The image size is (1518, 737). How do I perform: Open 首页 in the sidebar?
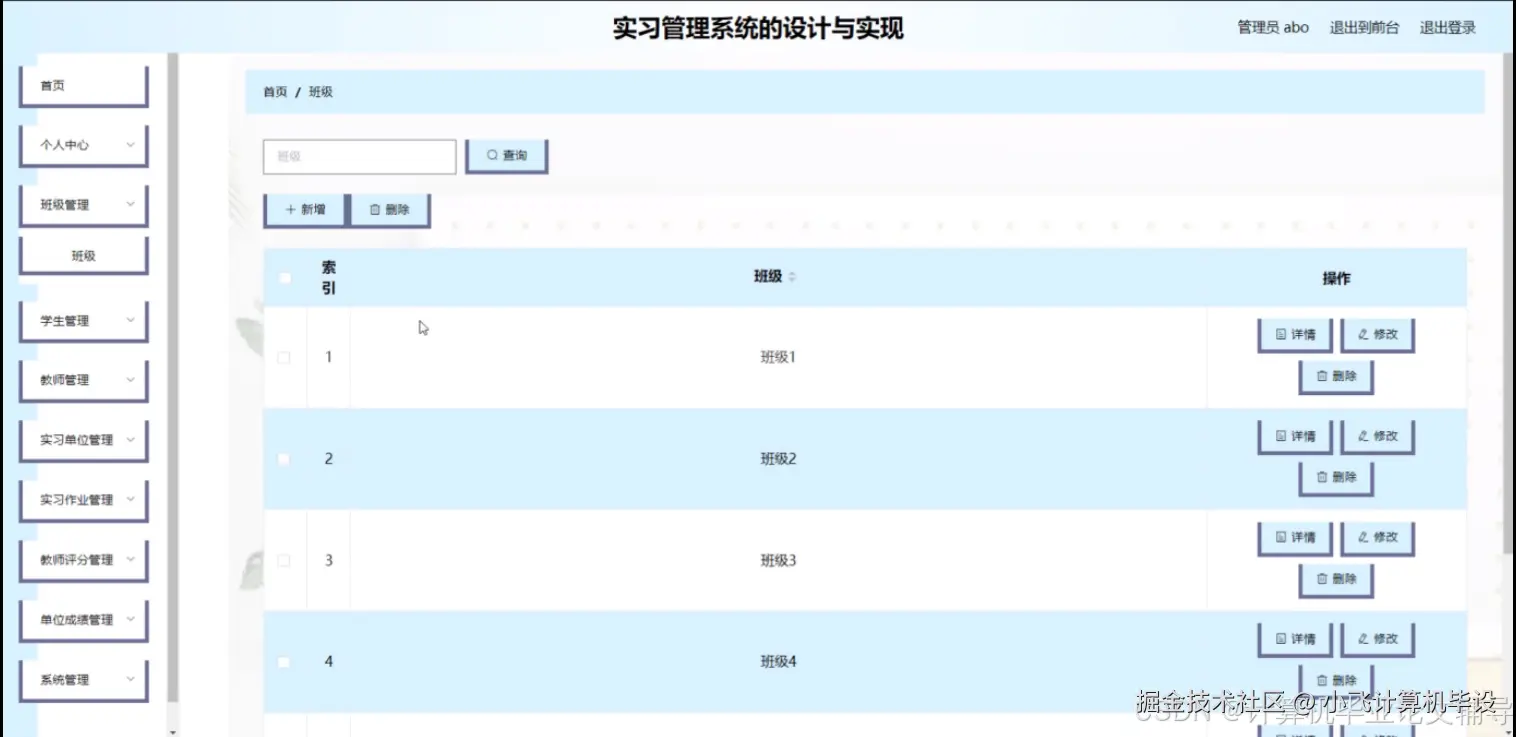[x=84, y=86]
